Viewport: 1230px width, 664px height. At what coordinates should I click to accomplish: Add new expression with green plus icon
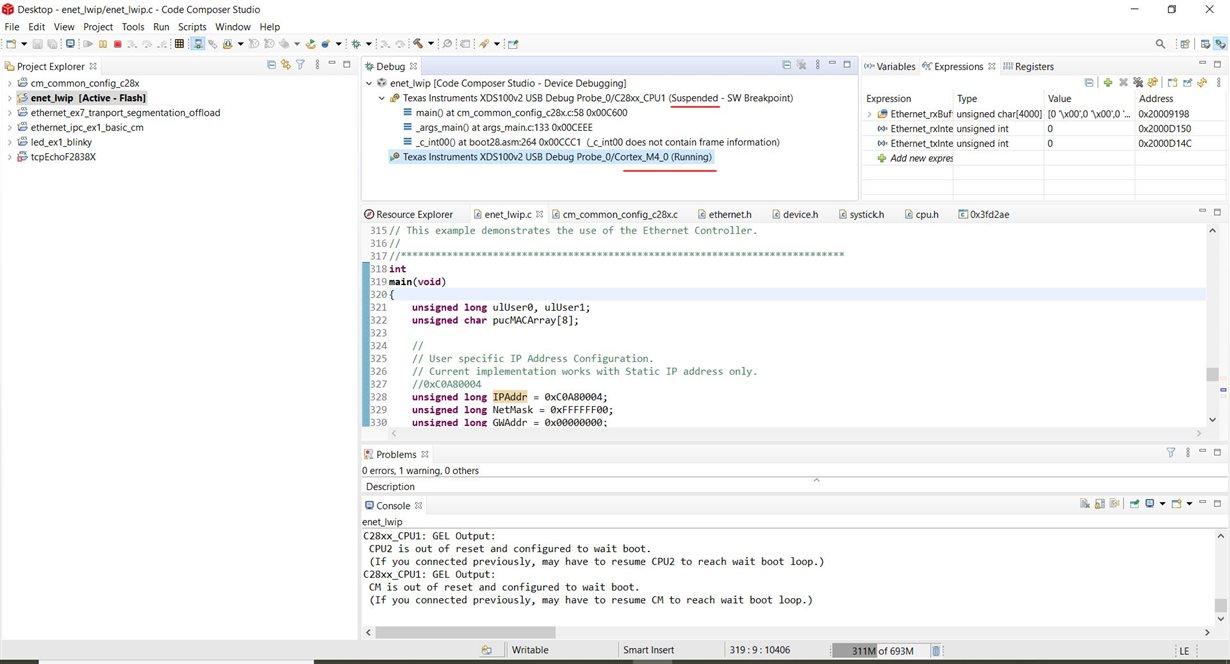1107,82
